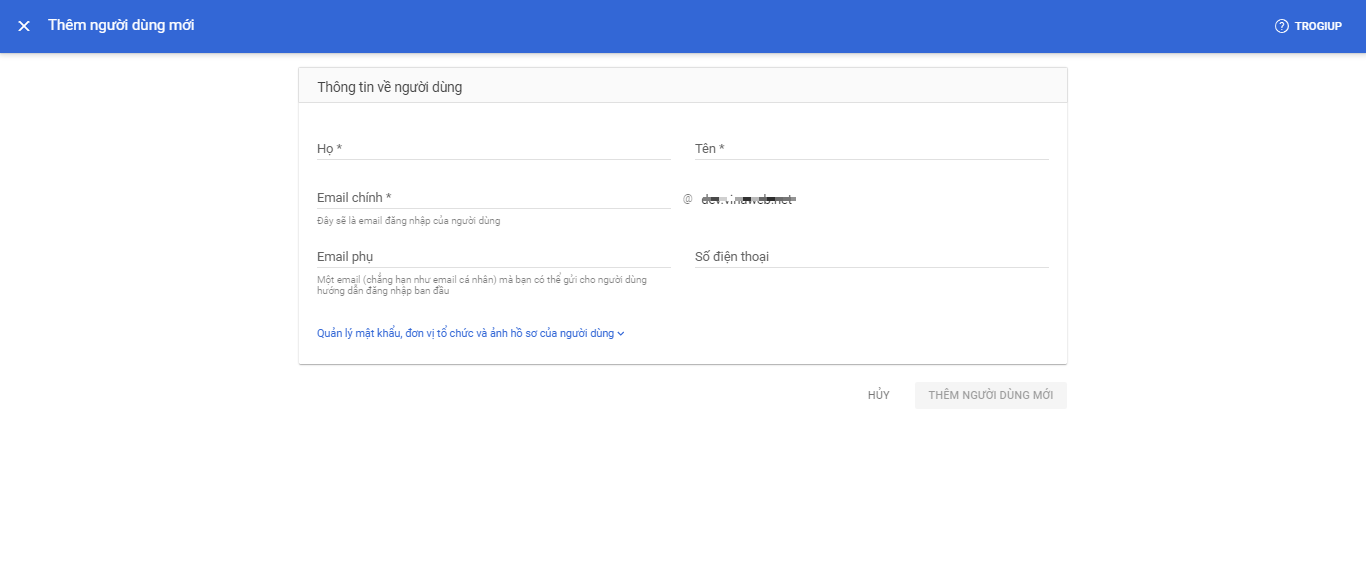The width and height of the screenshot is (1366, 586).
Task: Click the down chevron after user management link
Action: (x=621, y=334)
